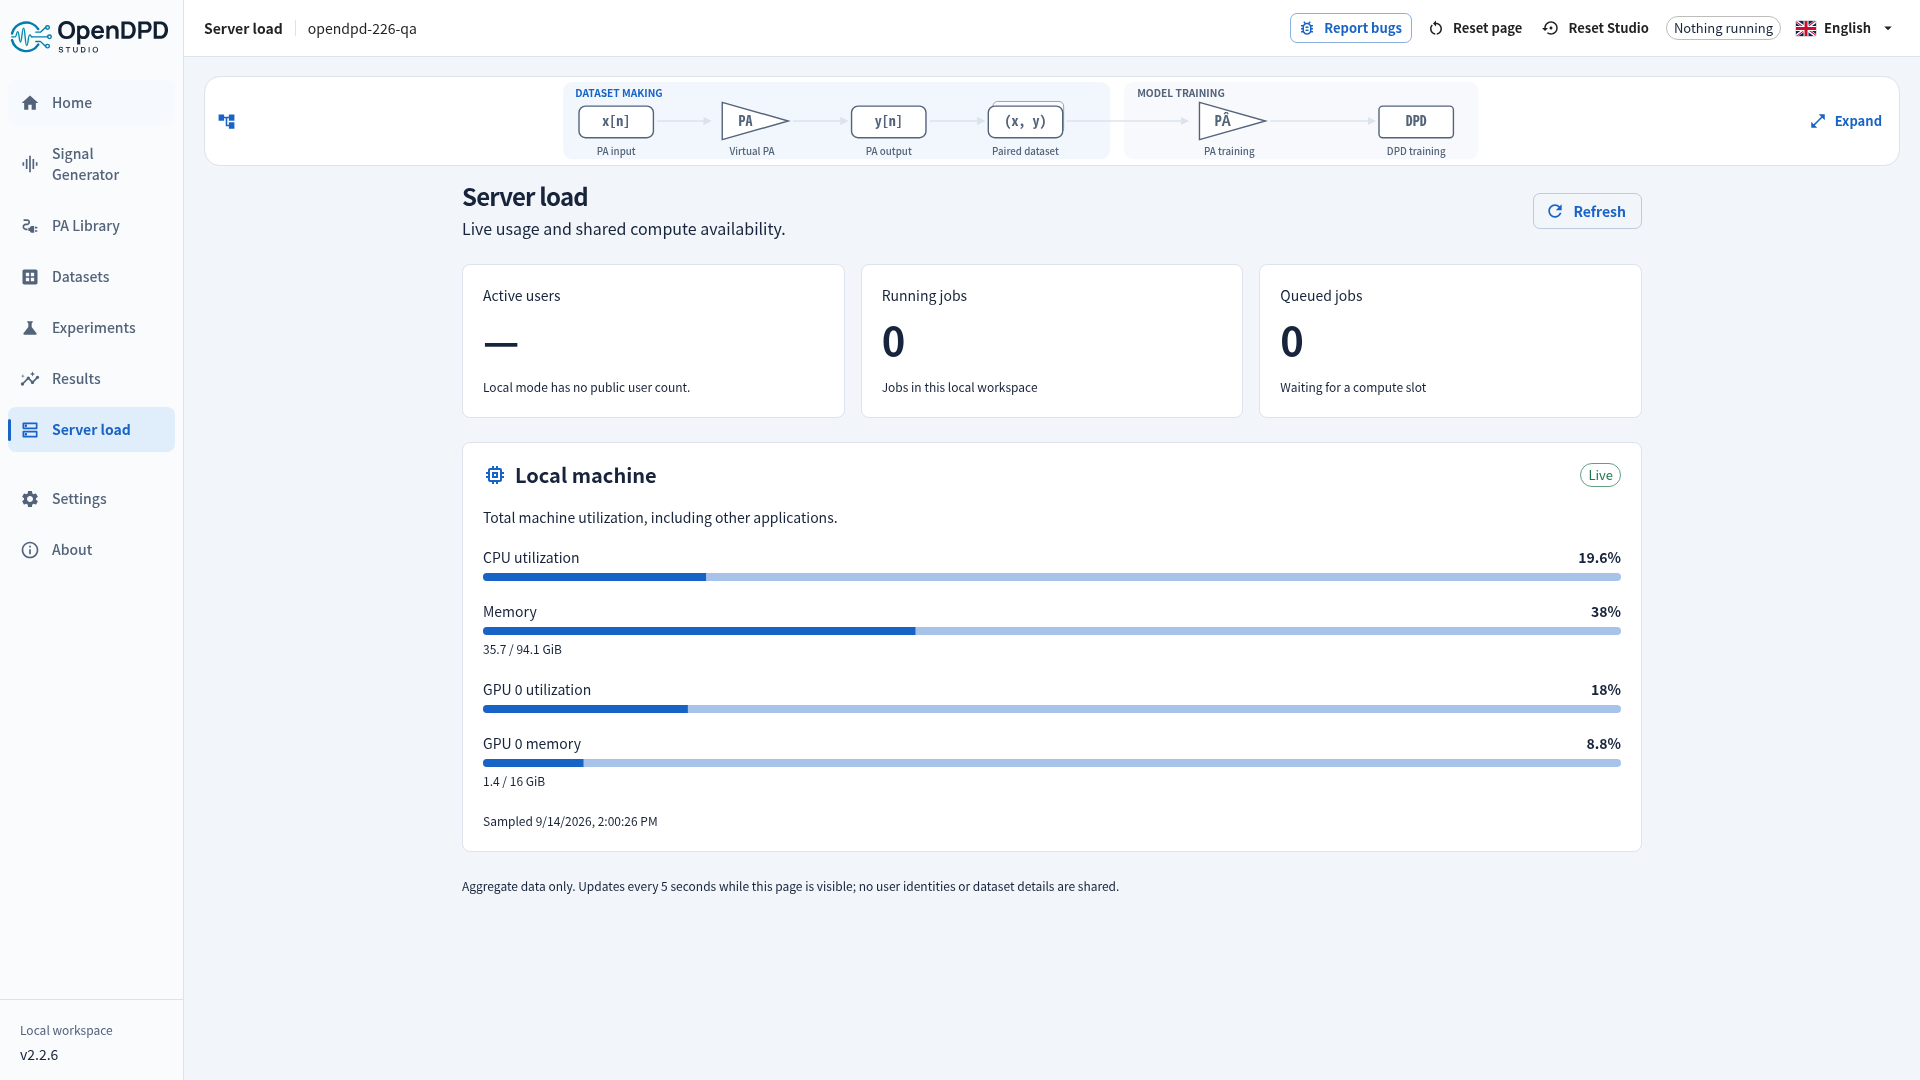Select the (x, y) Paired dataset block

(x=1025, y=121)
